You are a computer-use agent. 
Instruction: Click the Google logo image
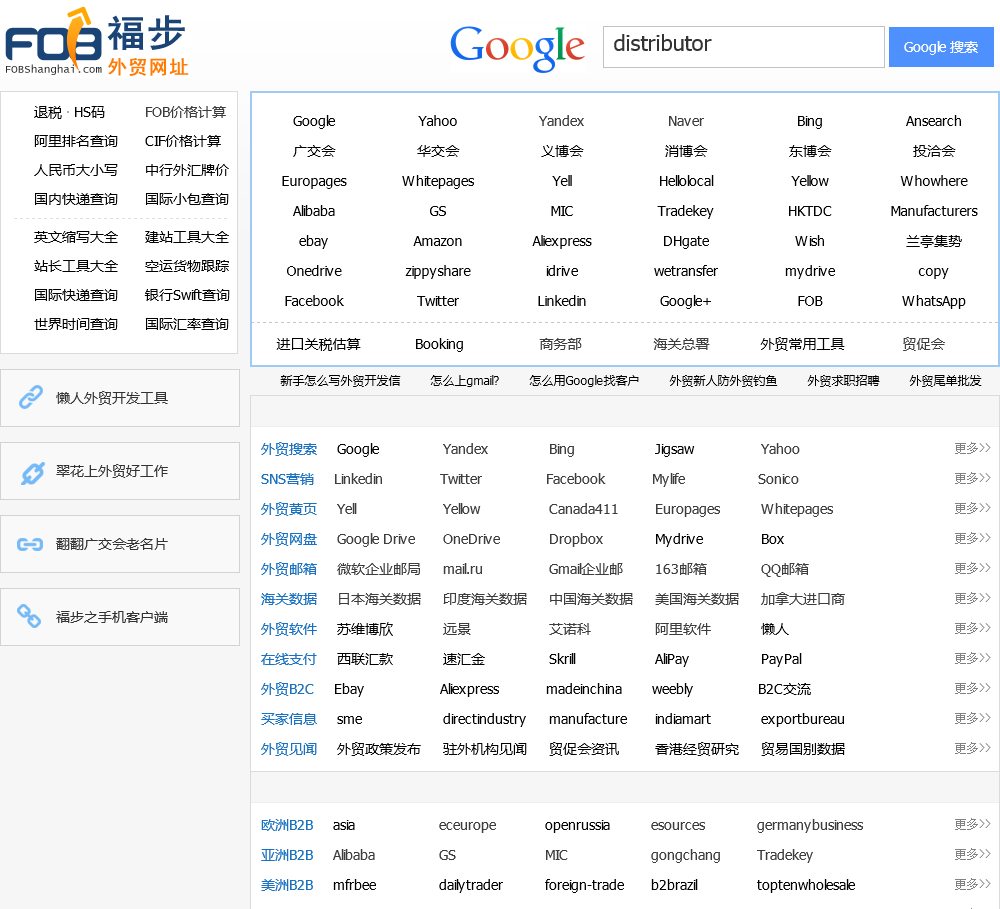(517, 47)
